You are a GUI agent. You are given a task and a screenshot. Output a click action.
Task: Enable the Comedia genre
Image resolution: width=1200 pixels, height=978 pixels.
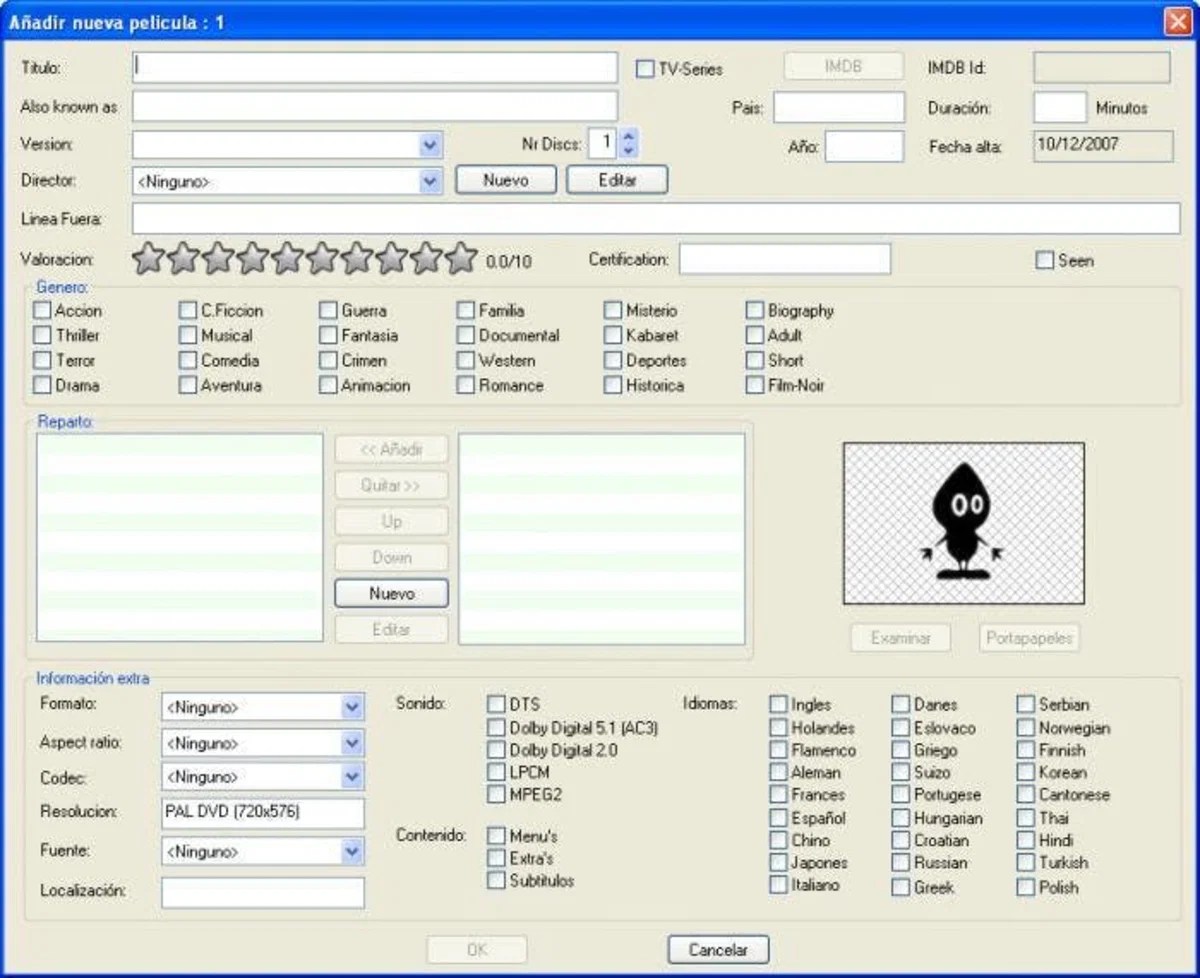187,360
